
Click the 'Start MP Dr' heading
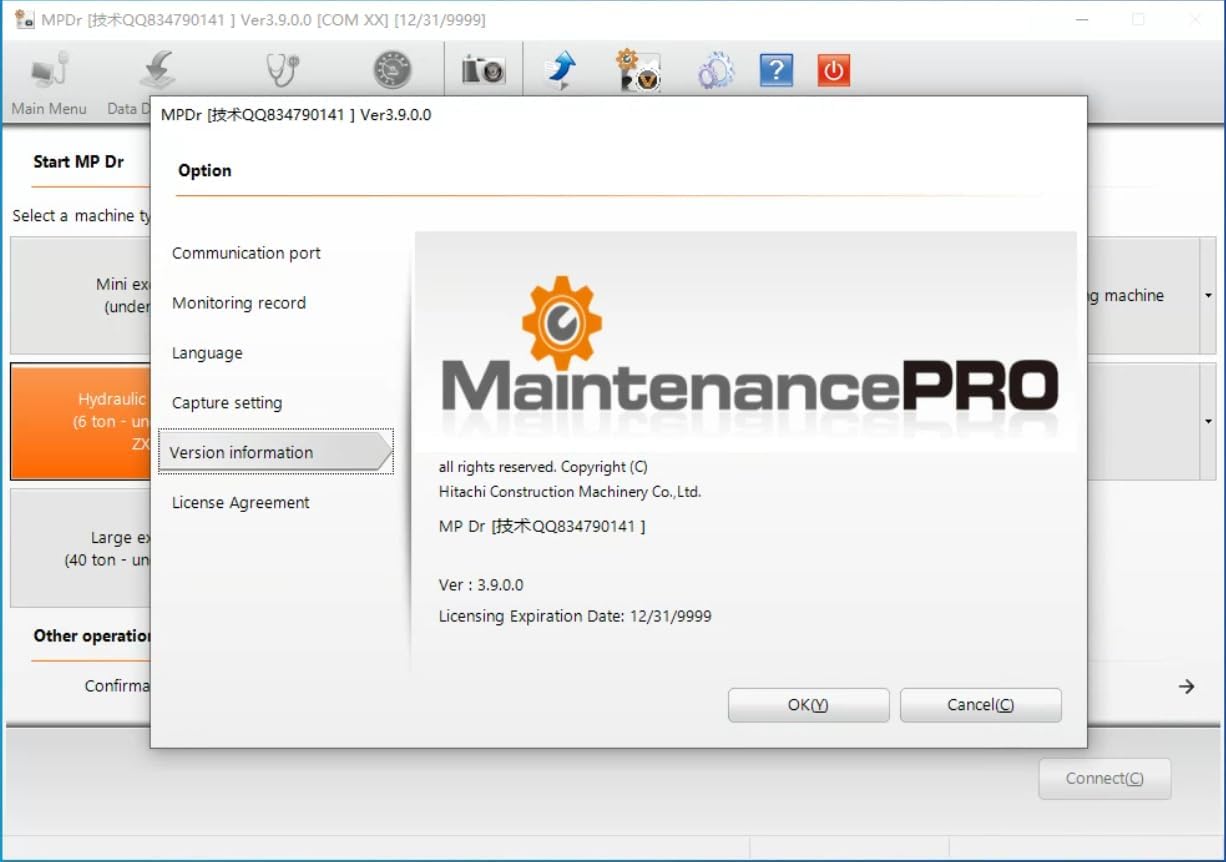click(79, 162)
